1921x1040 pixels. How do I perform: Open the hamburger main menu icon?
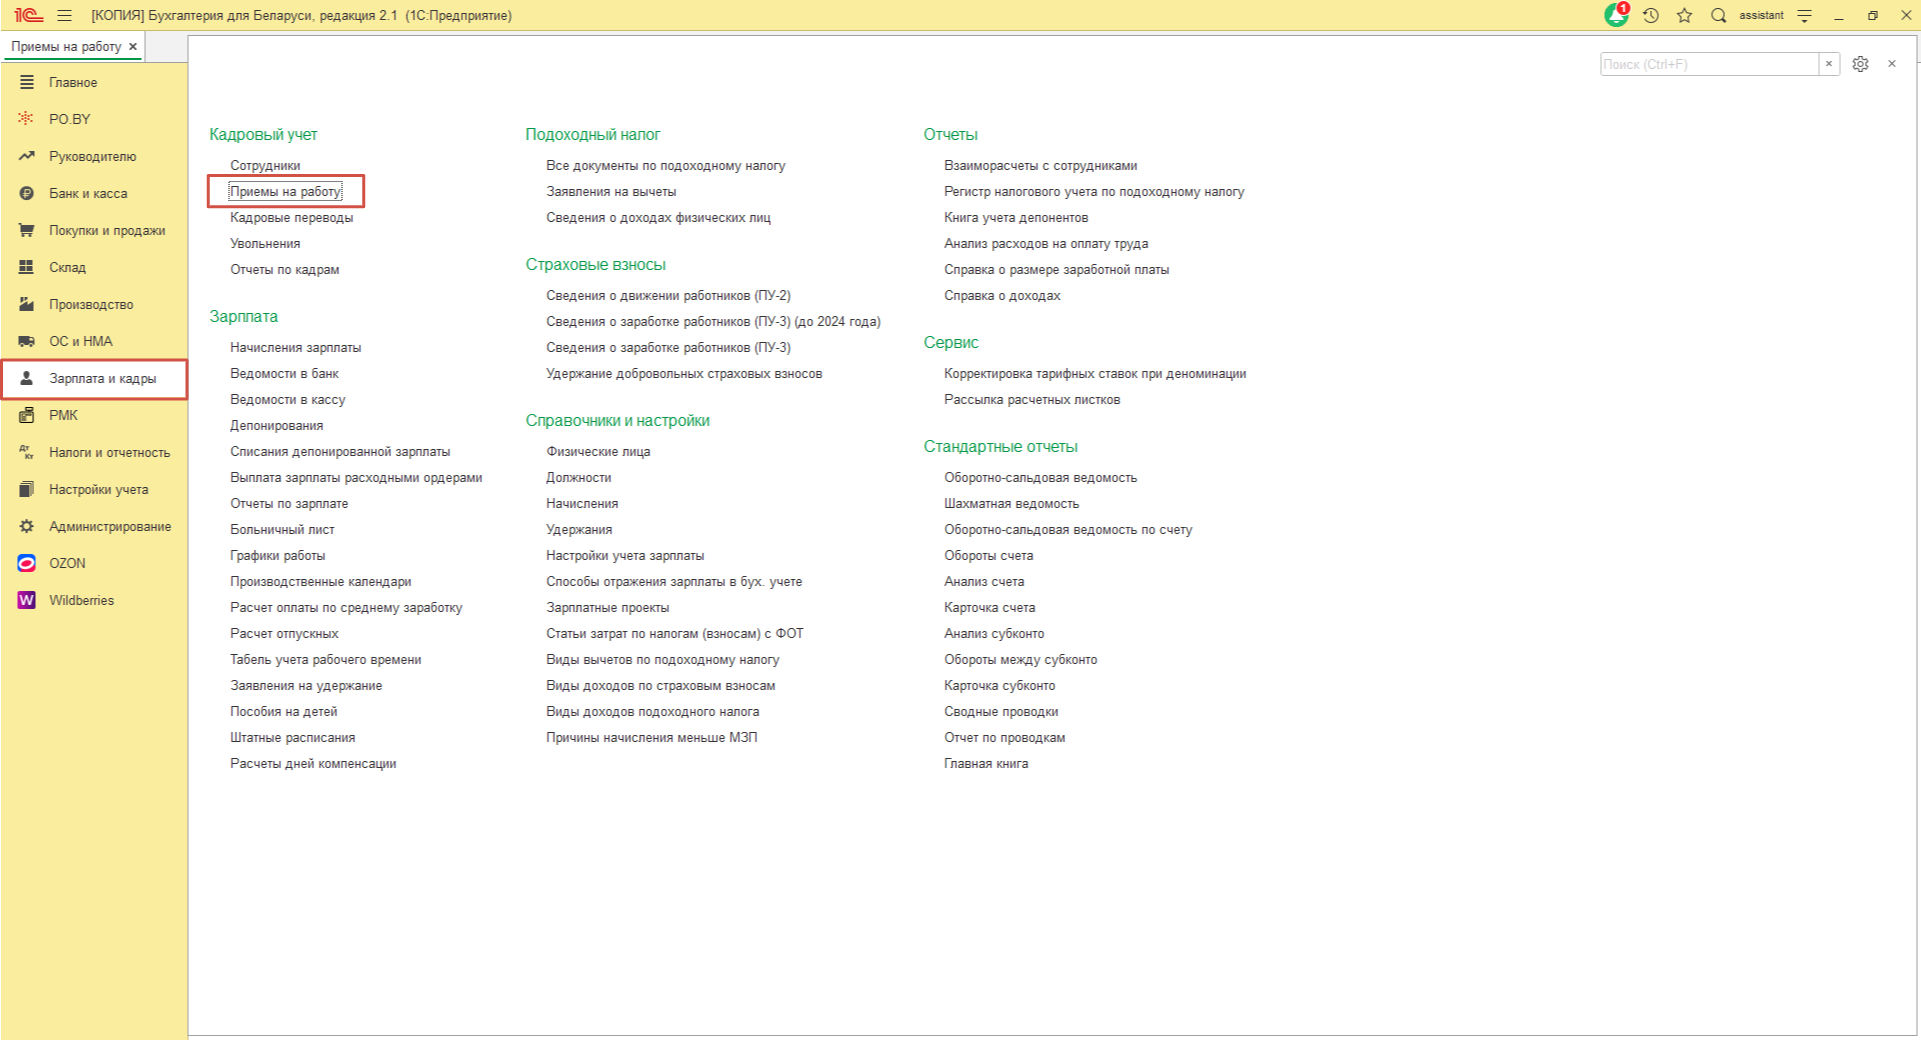[x=65, y=15]
